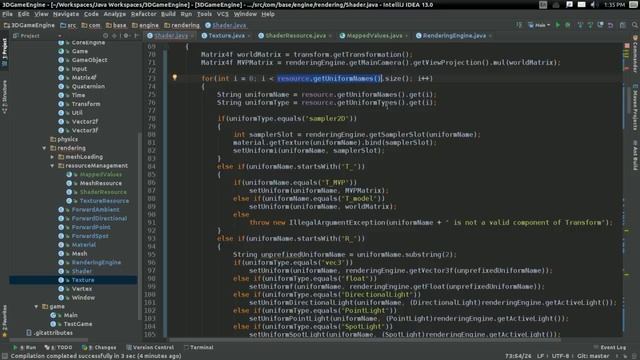Select TestGame in the project tree
640x360 pixels.
pyautogui.click(x=78, y=324)
